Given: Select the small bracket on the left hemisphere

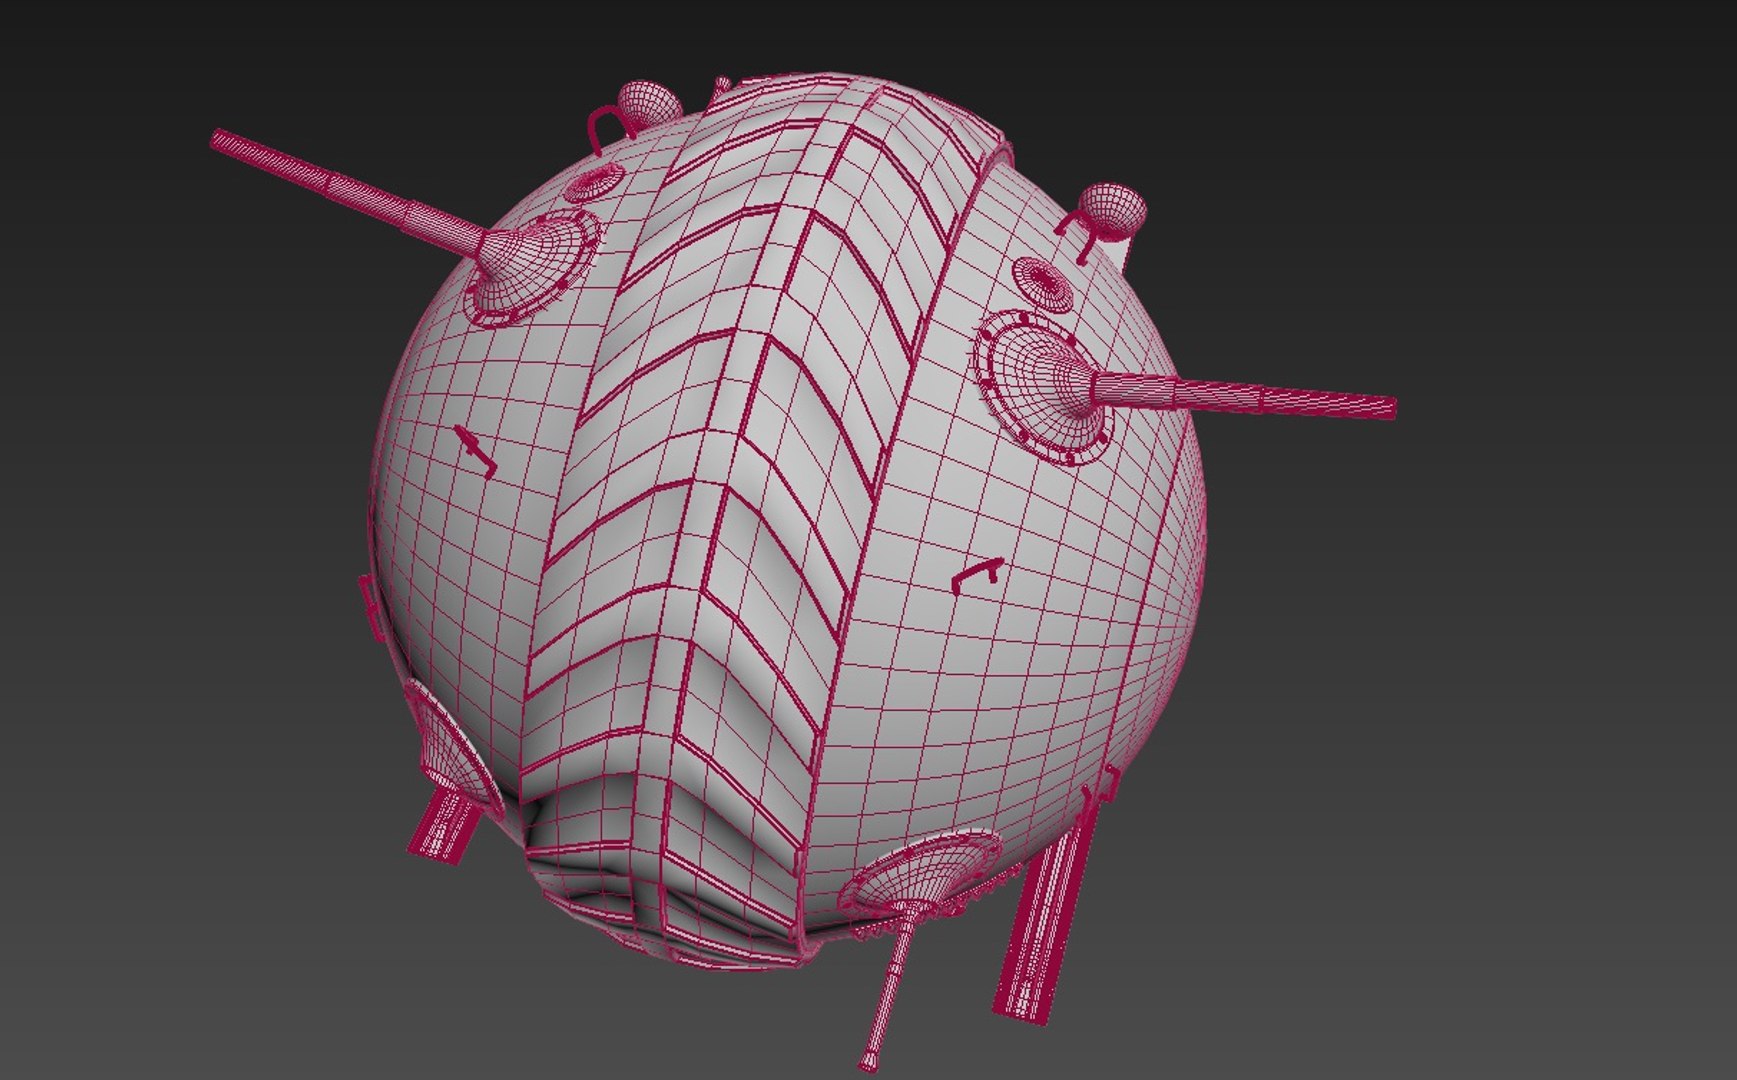Looking at the screenshot, I should pos(475,450).
